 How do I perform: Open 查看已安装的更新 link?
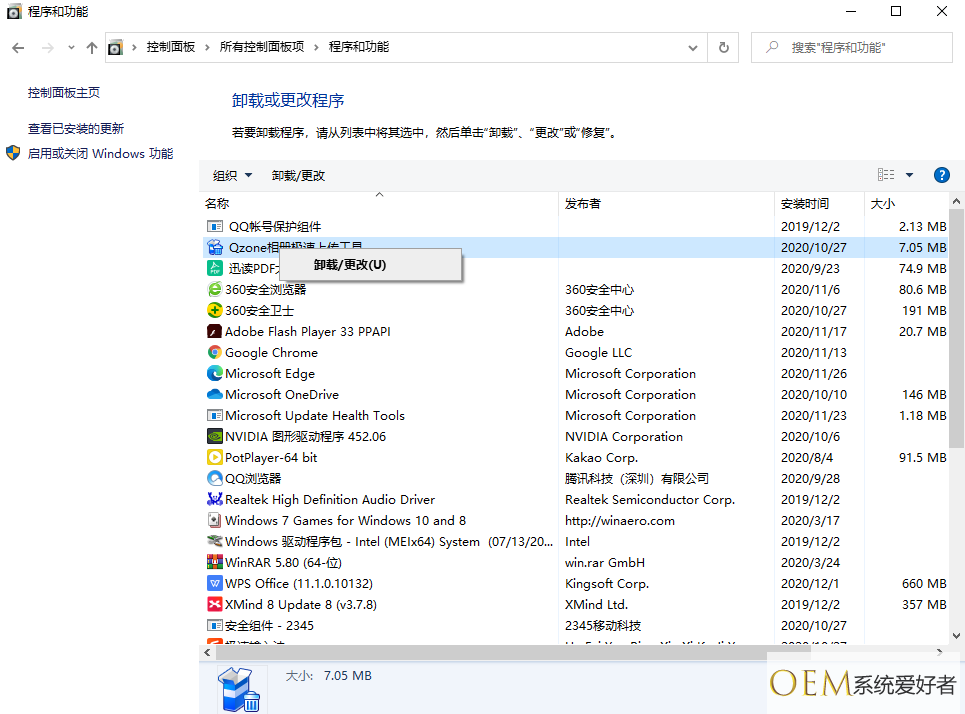[76, 129]
